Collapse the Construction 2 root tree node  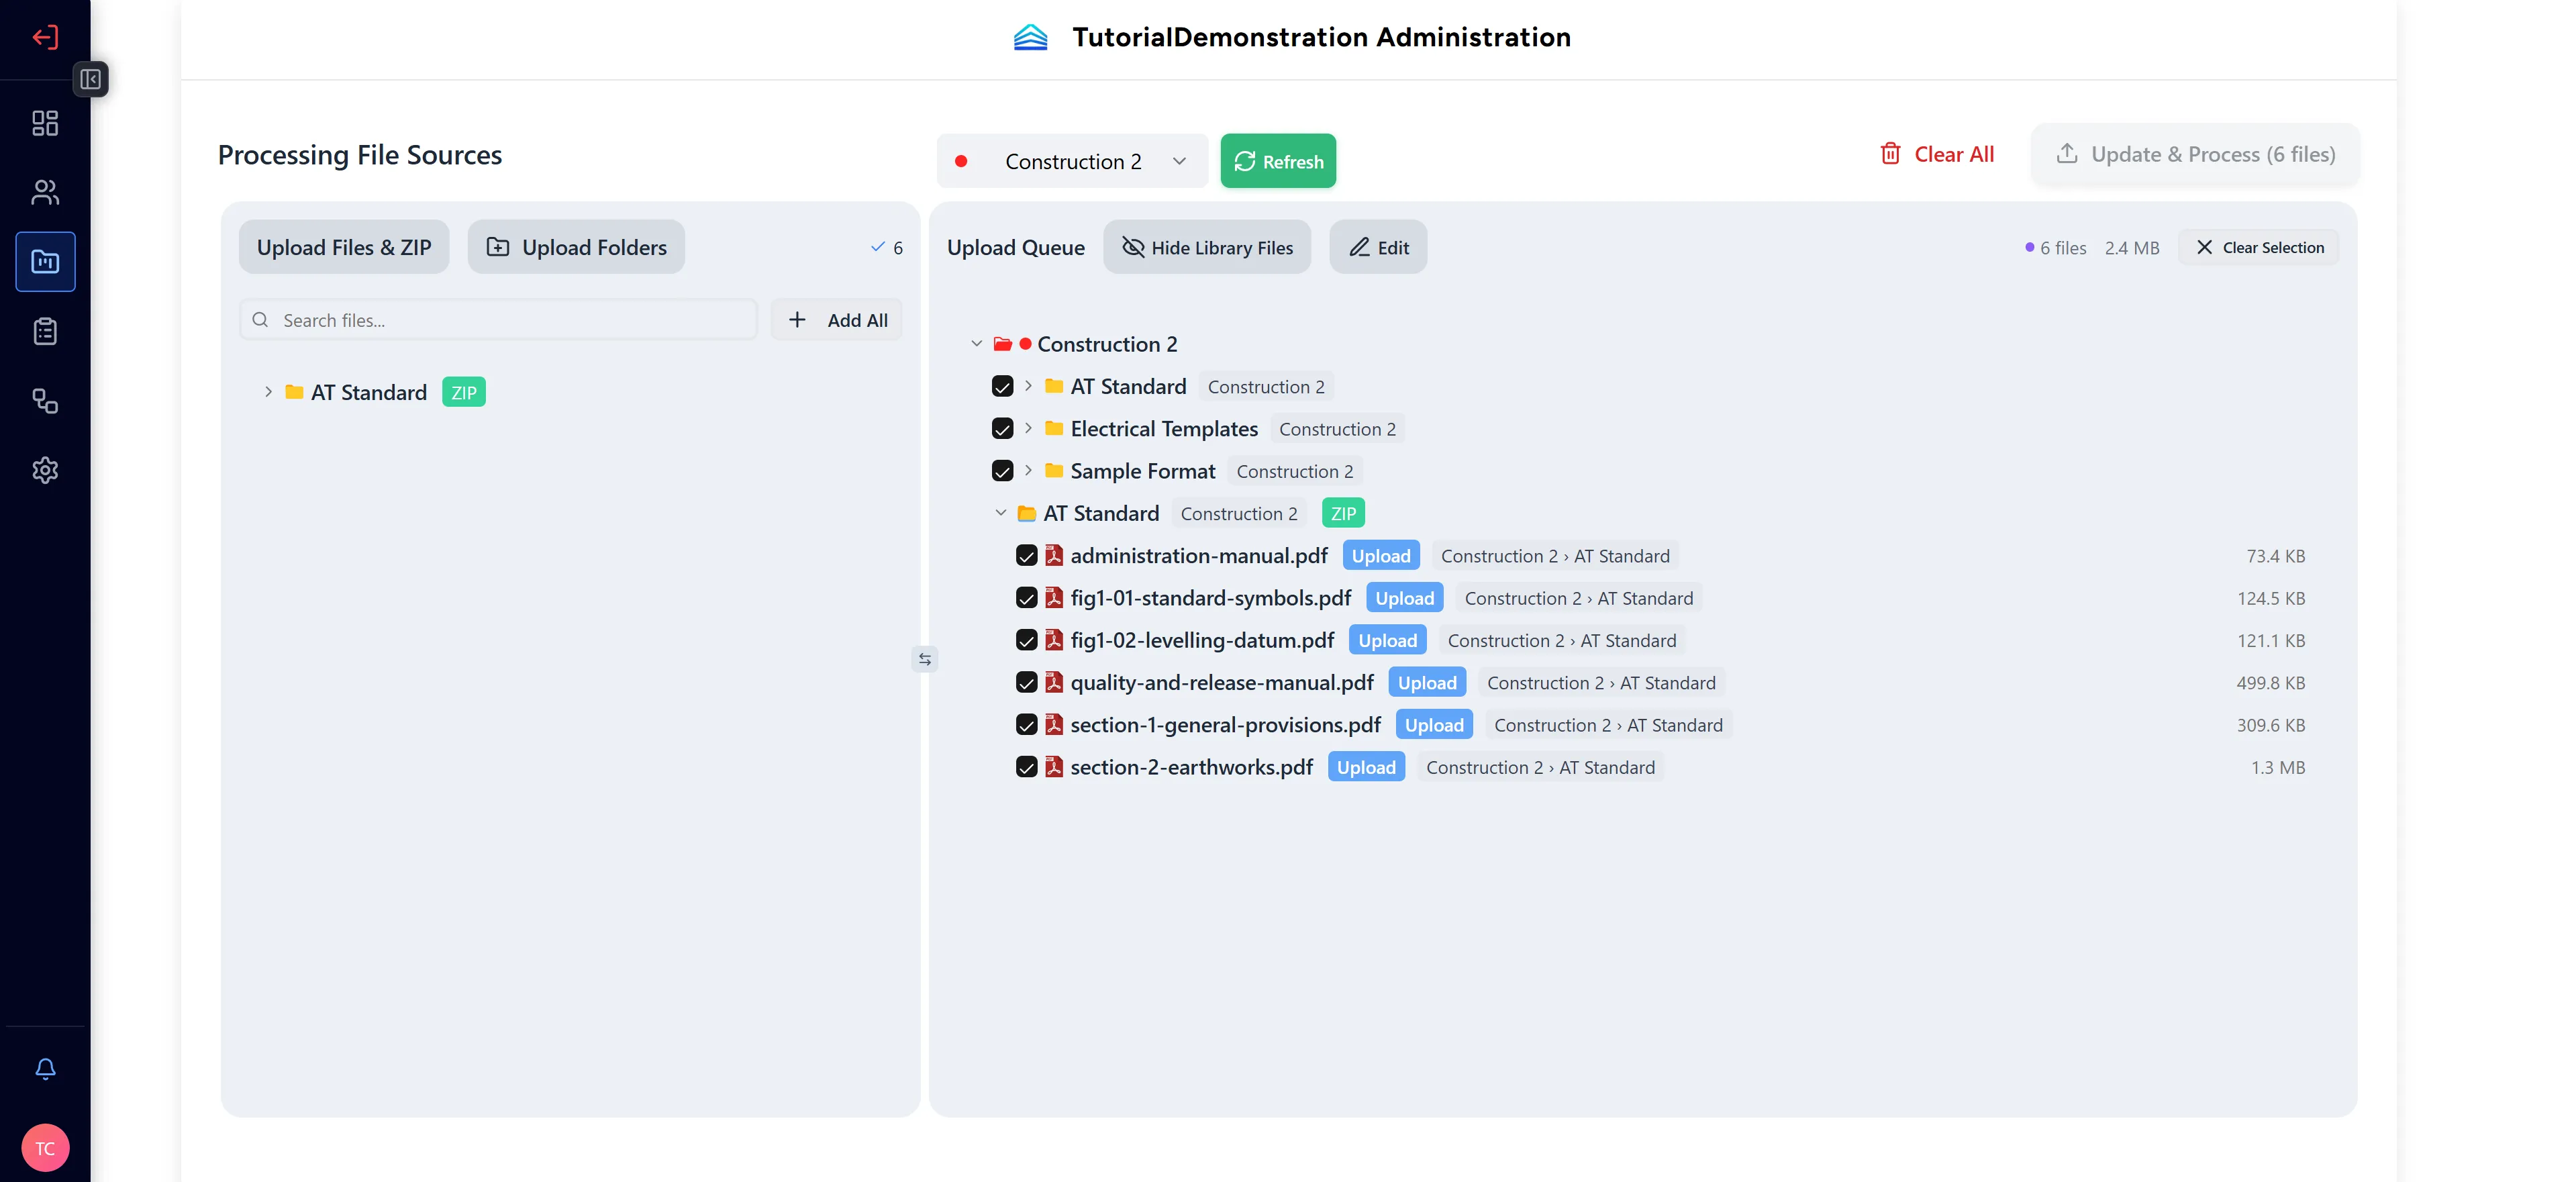tap(976, 344)
